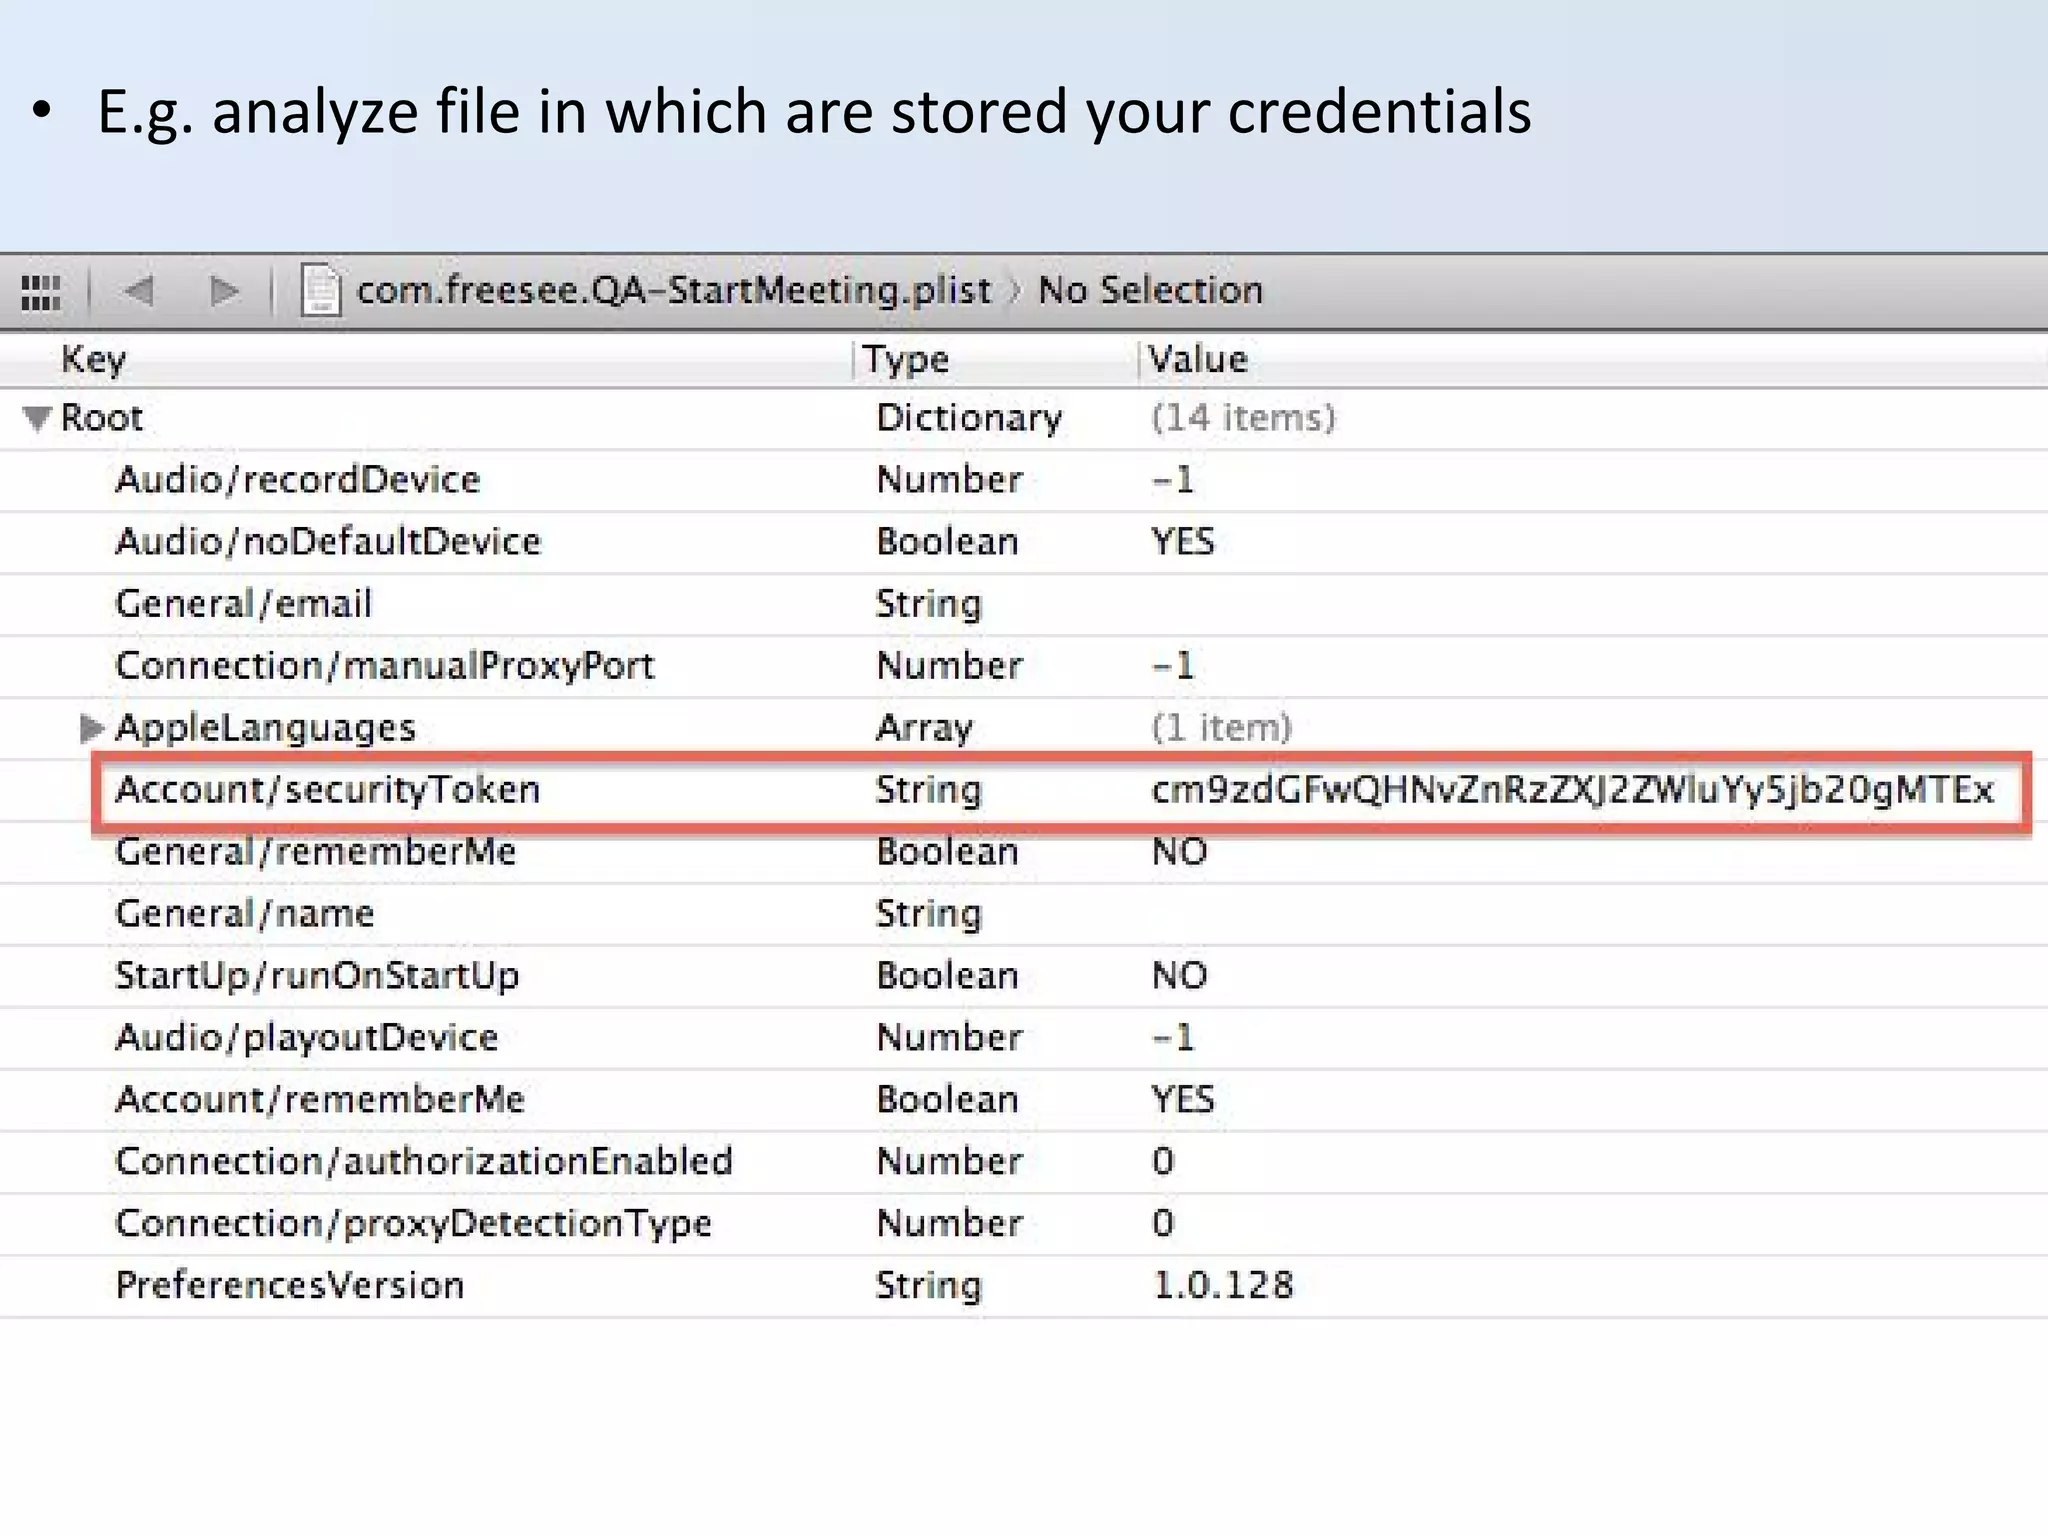Click the Value column header
Image resolution: width=2048 pixels, height=1536 pixels.
1198,359
